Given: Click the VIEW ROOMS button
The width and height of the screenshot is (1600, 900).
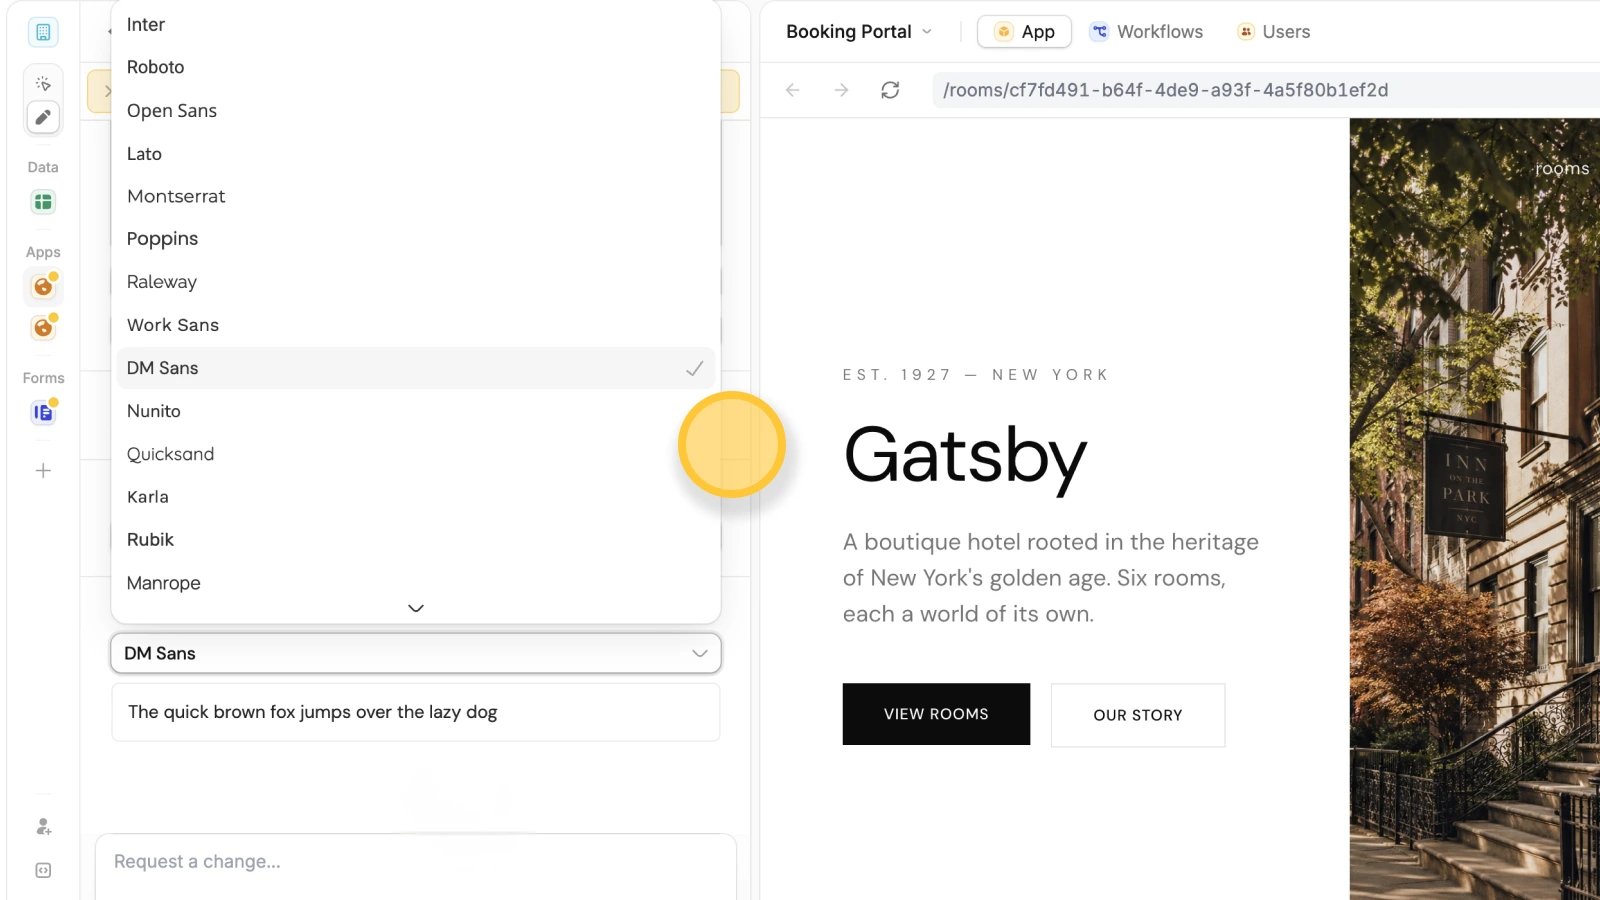Looking at the screenshot, I should pyautogui.click(x=936, y=714).
